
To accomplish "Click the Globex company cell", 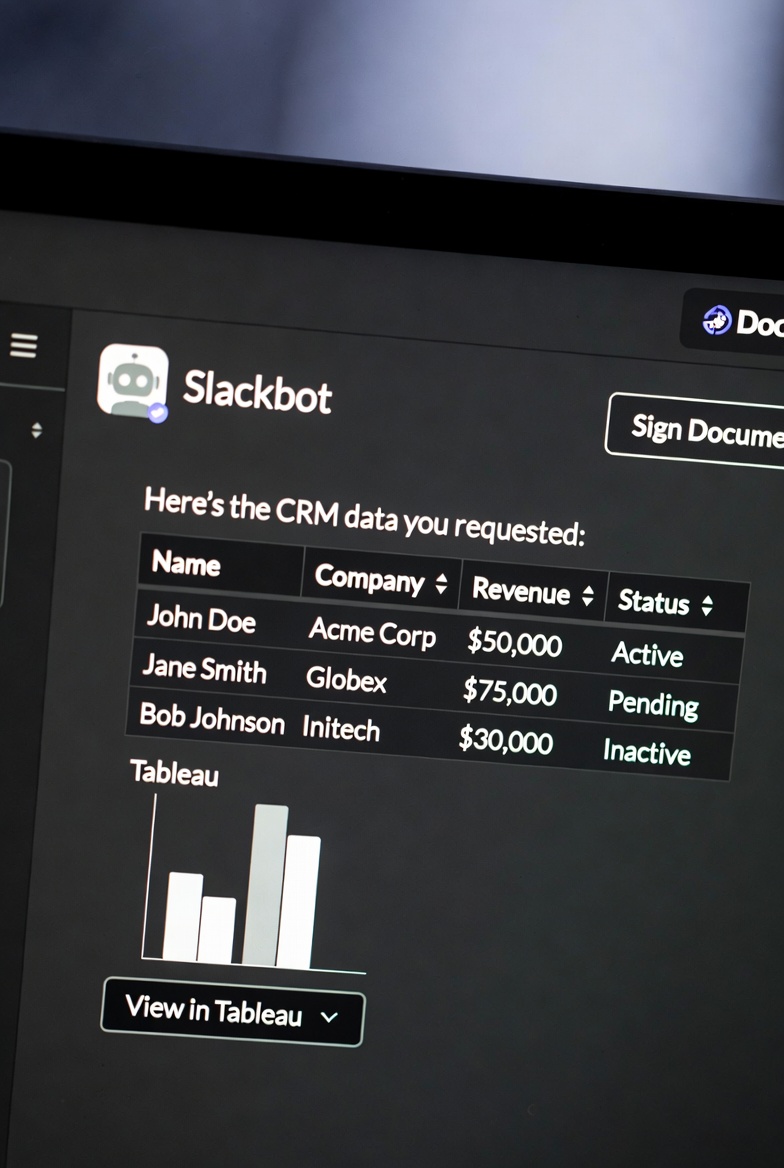I will 347,679.
